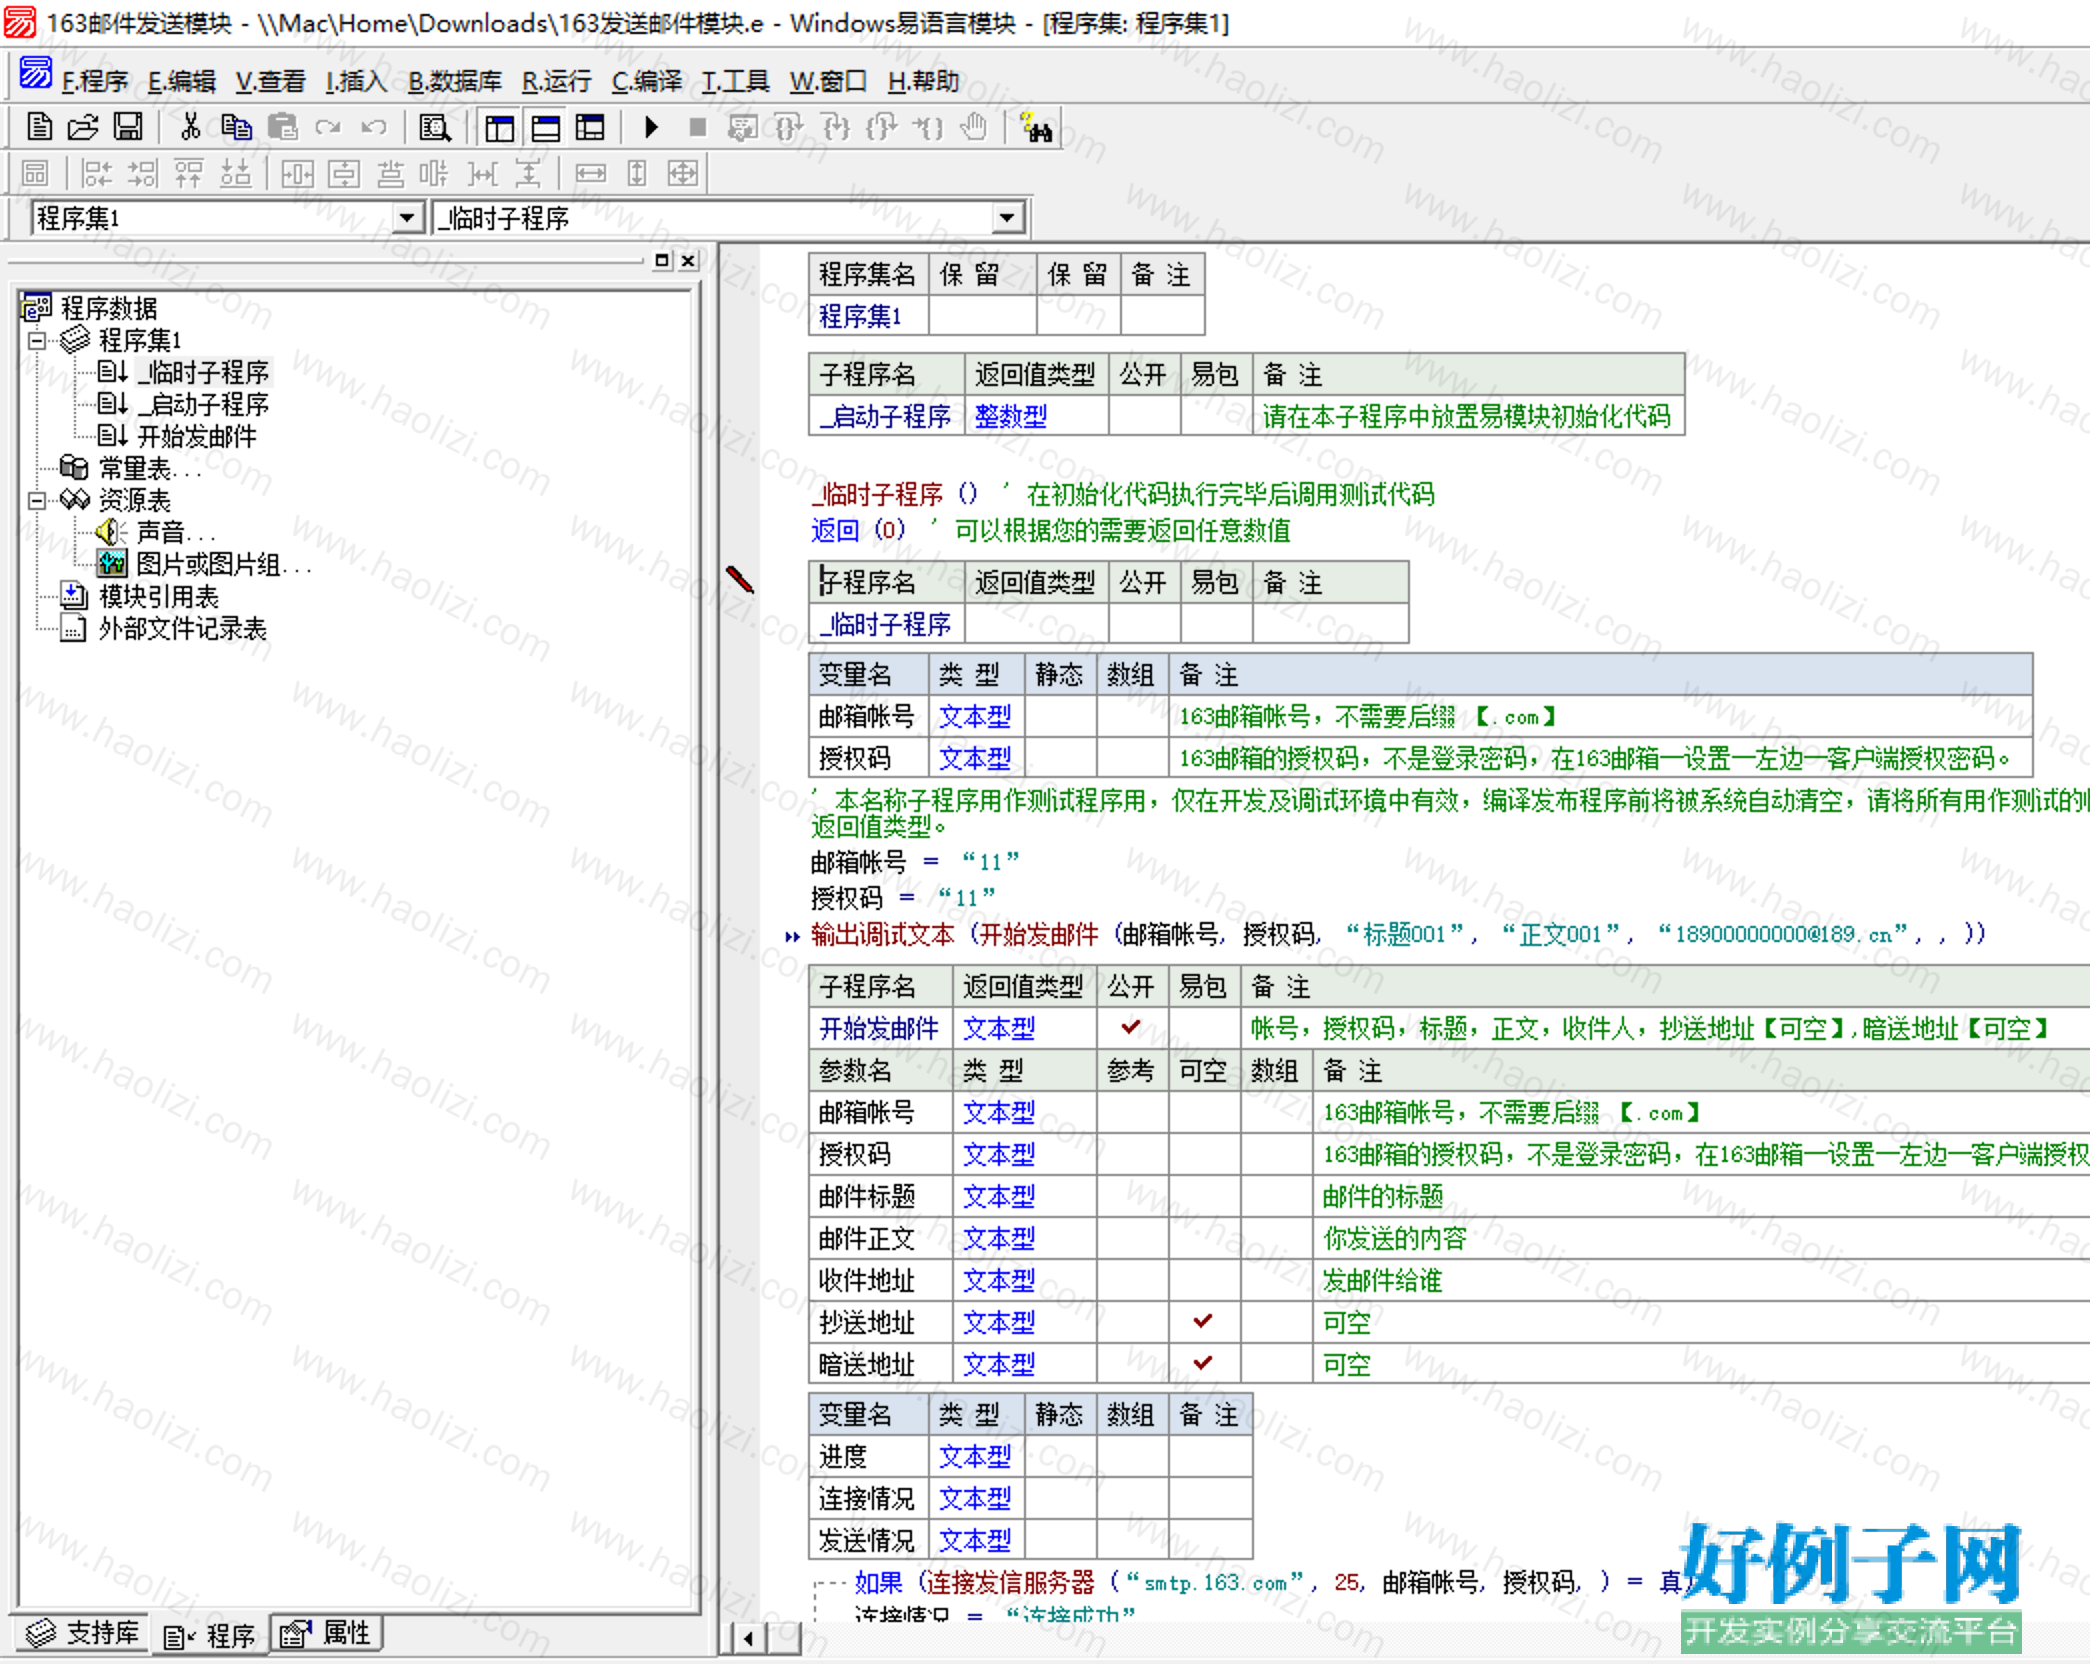The height and width of the screenshot is (1664, 2090).
Task: Collapse the 程序集1 tree node
Action: pyautogui.click(x=37, y=340)
